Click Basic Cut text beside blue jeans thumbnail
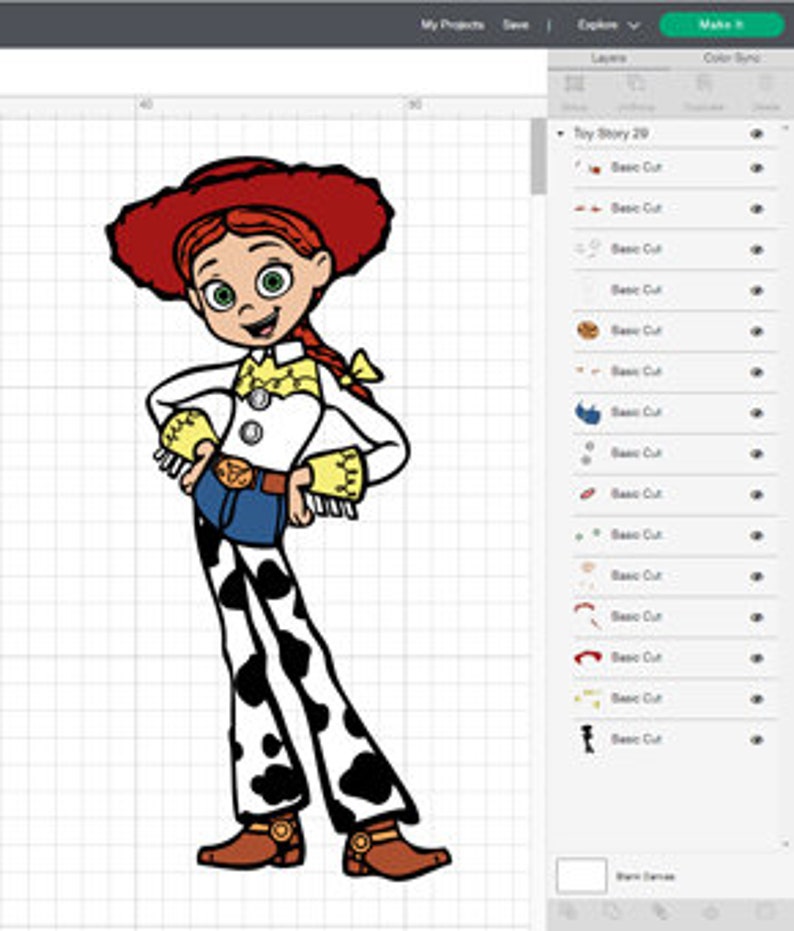This screenshot has width=794, height=931. pos(636,412)
